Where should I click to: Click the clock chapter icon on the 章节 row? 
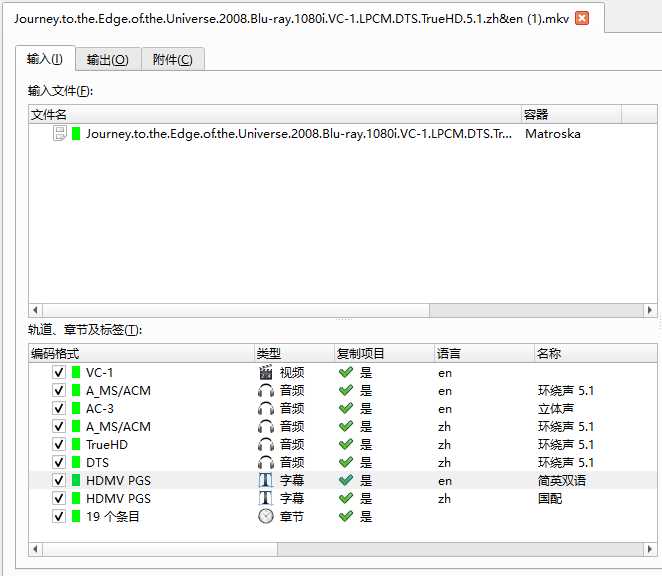coord(266,516)
